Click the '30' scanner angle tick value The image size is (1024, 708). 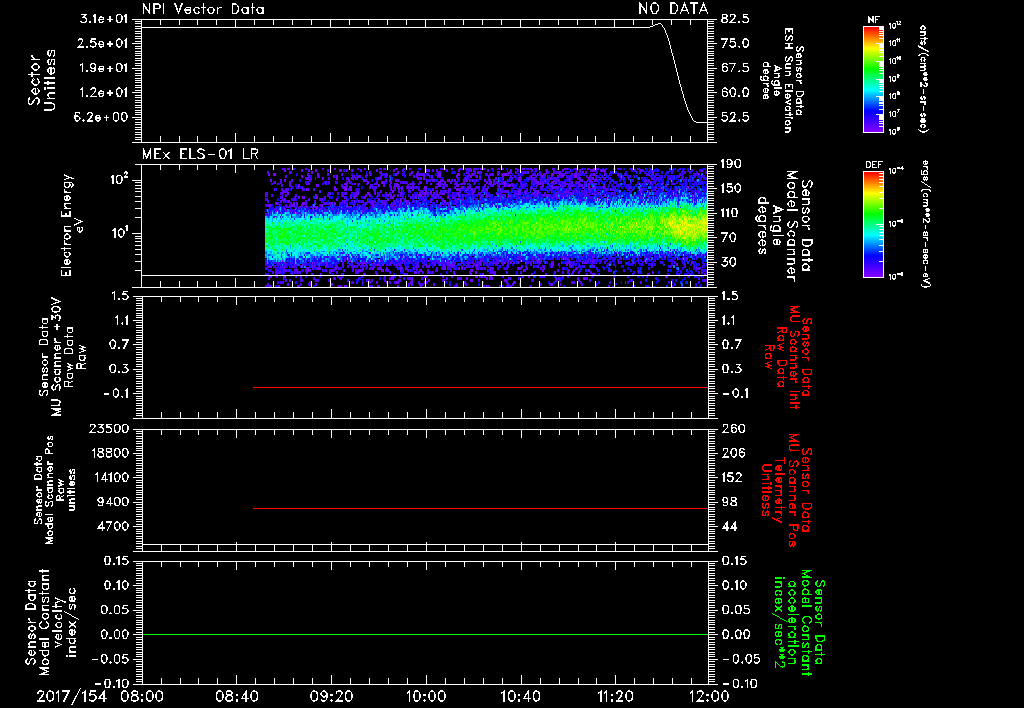728,262
